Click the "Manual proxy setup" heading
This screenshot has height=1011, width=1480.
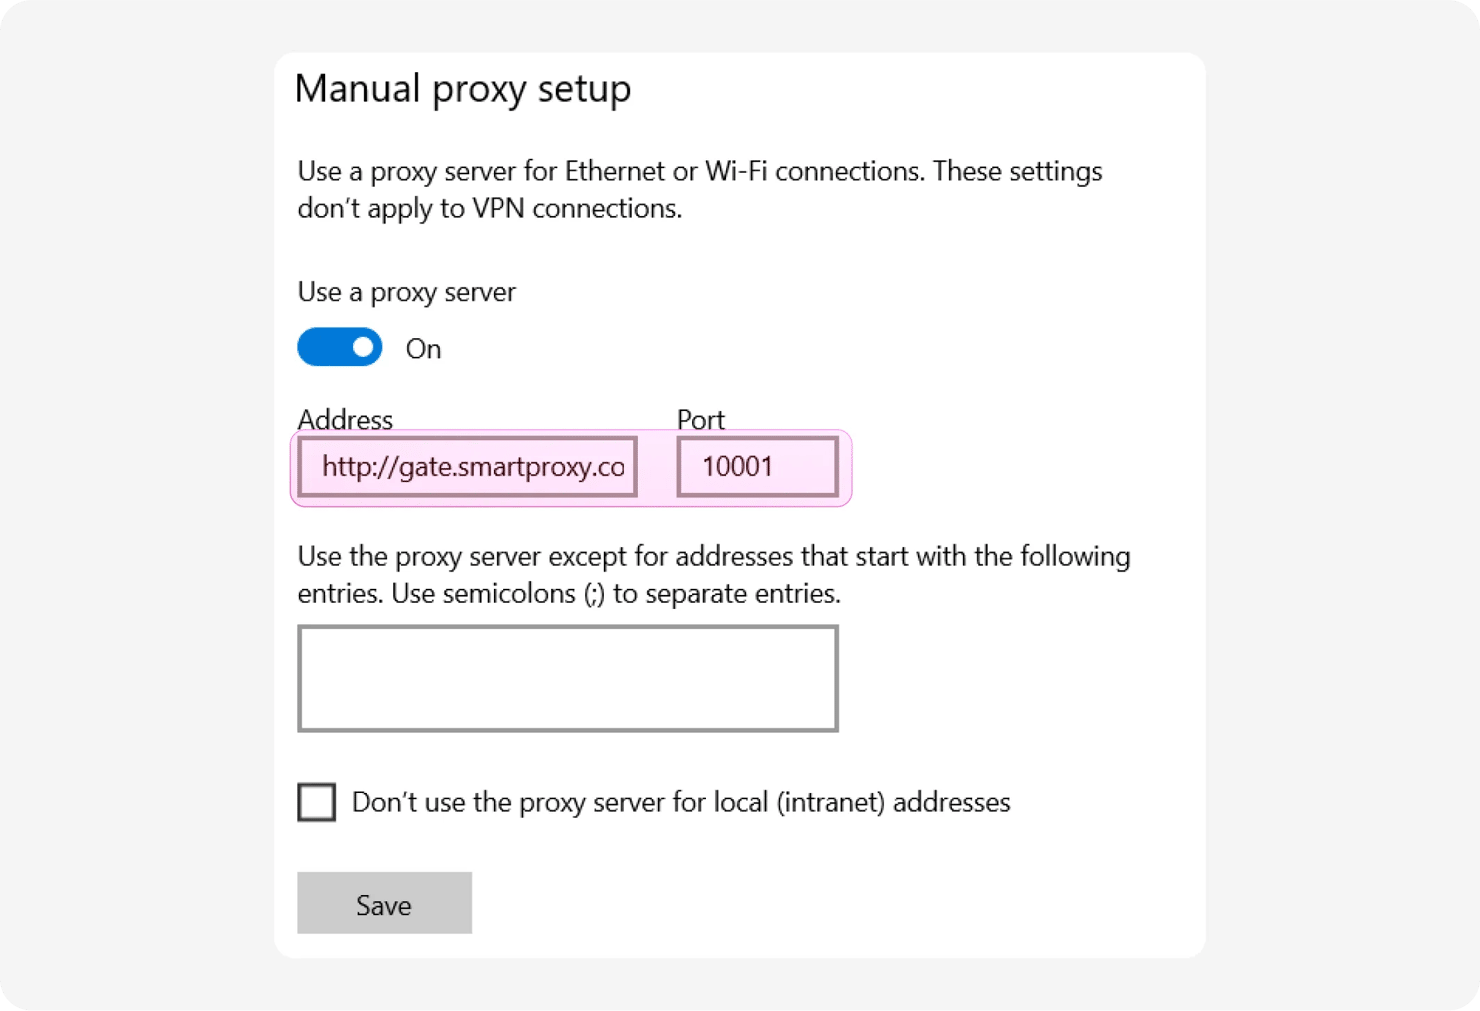[x=463, y=89]
